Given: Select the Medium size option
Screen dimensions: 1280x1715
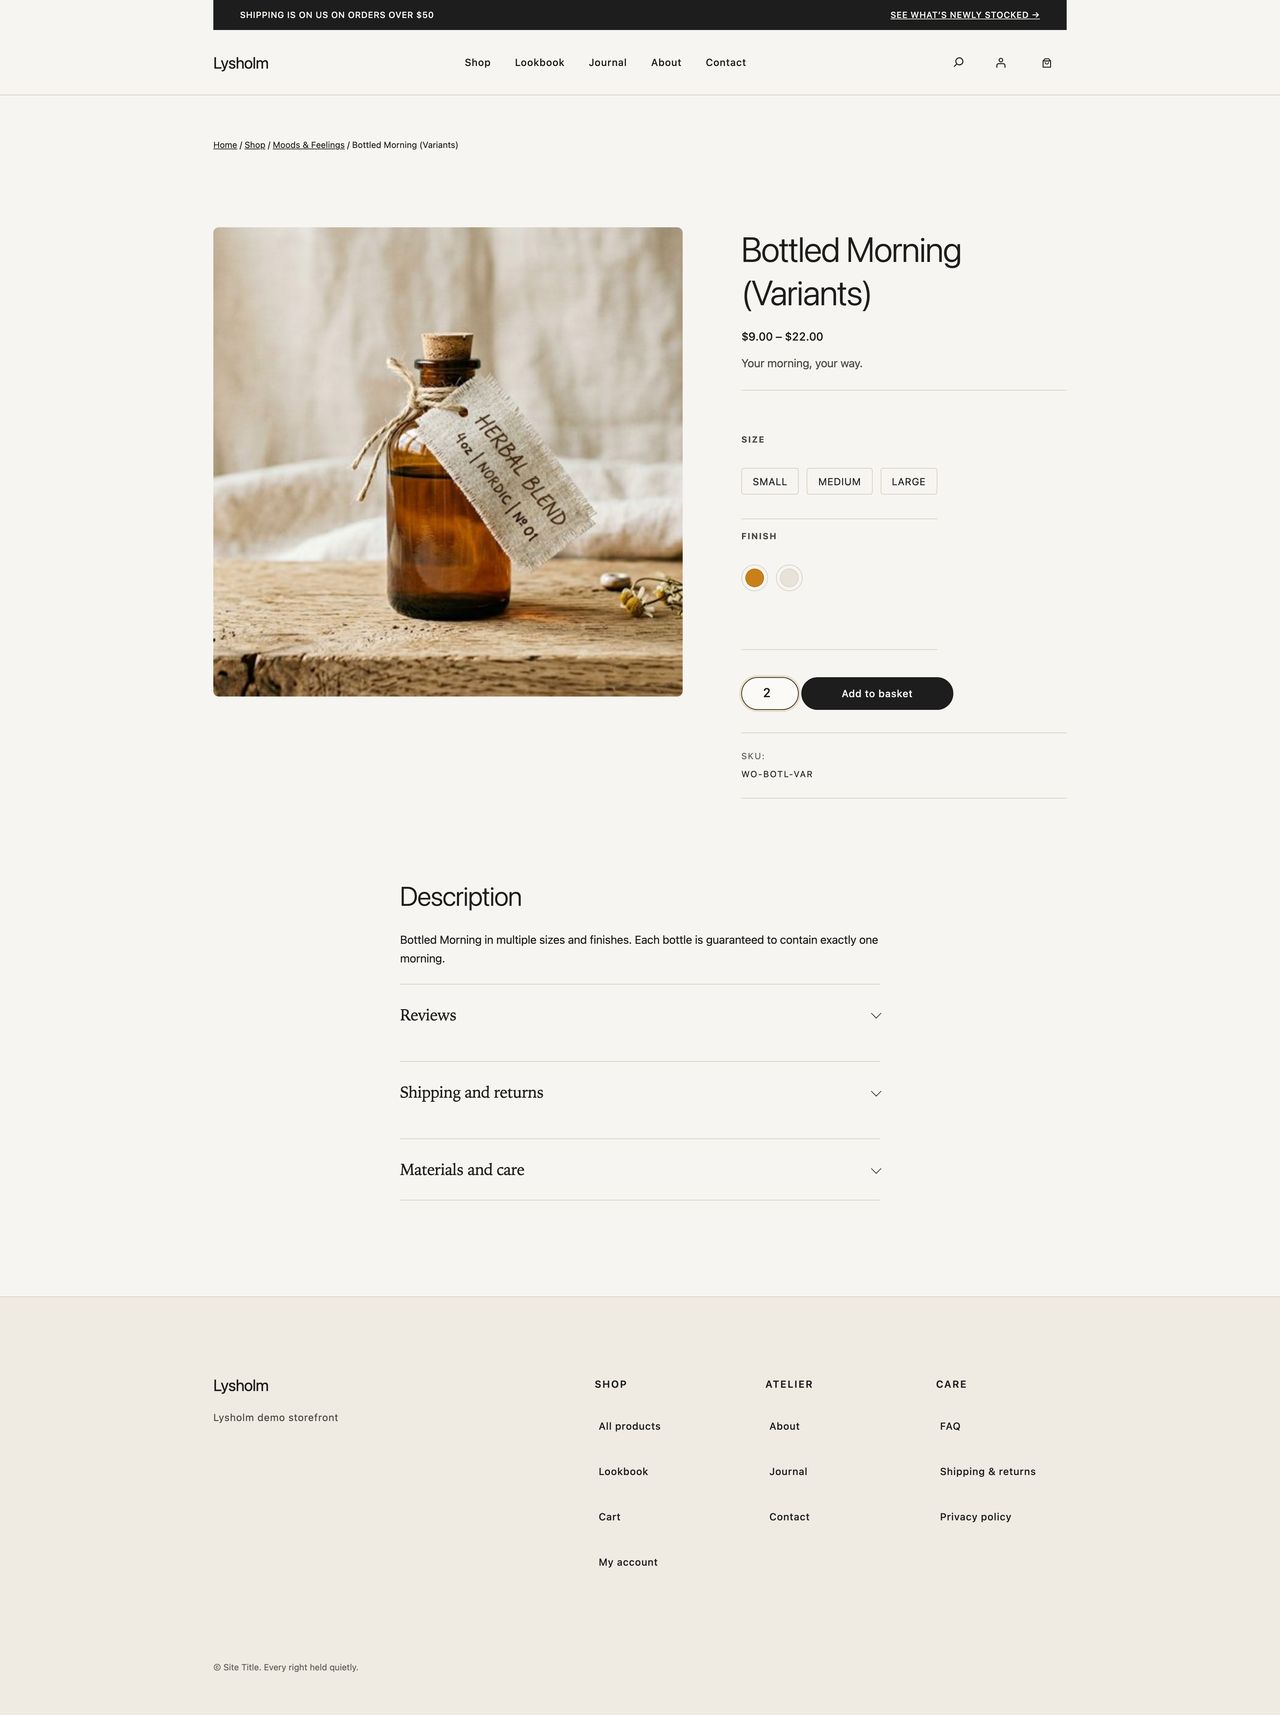Looking at the screenshot, I should (839, 481).
